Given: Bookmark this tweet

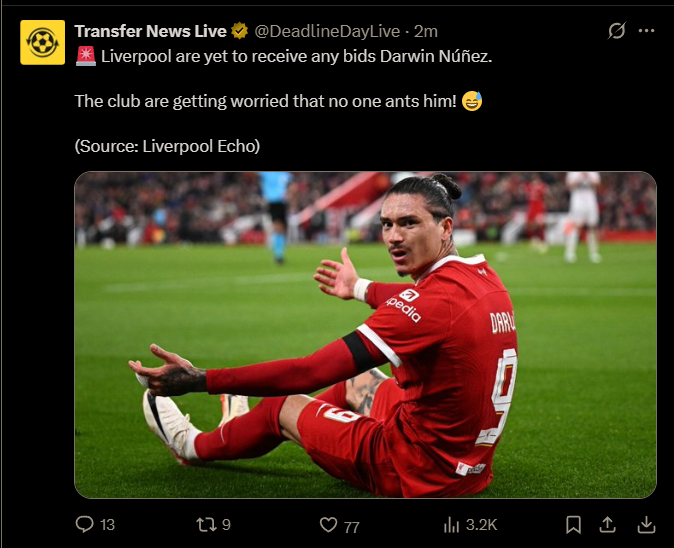Looking at the screenshot, I should pos(573,525).
